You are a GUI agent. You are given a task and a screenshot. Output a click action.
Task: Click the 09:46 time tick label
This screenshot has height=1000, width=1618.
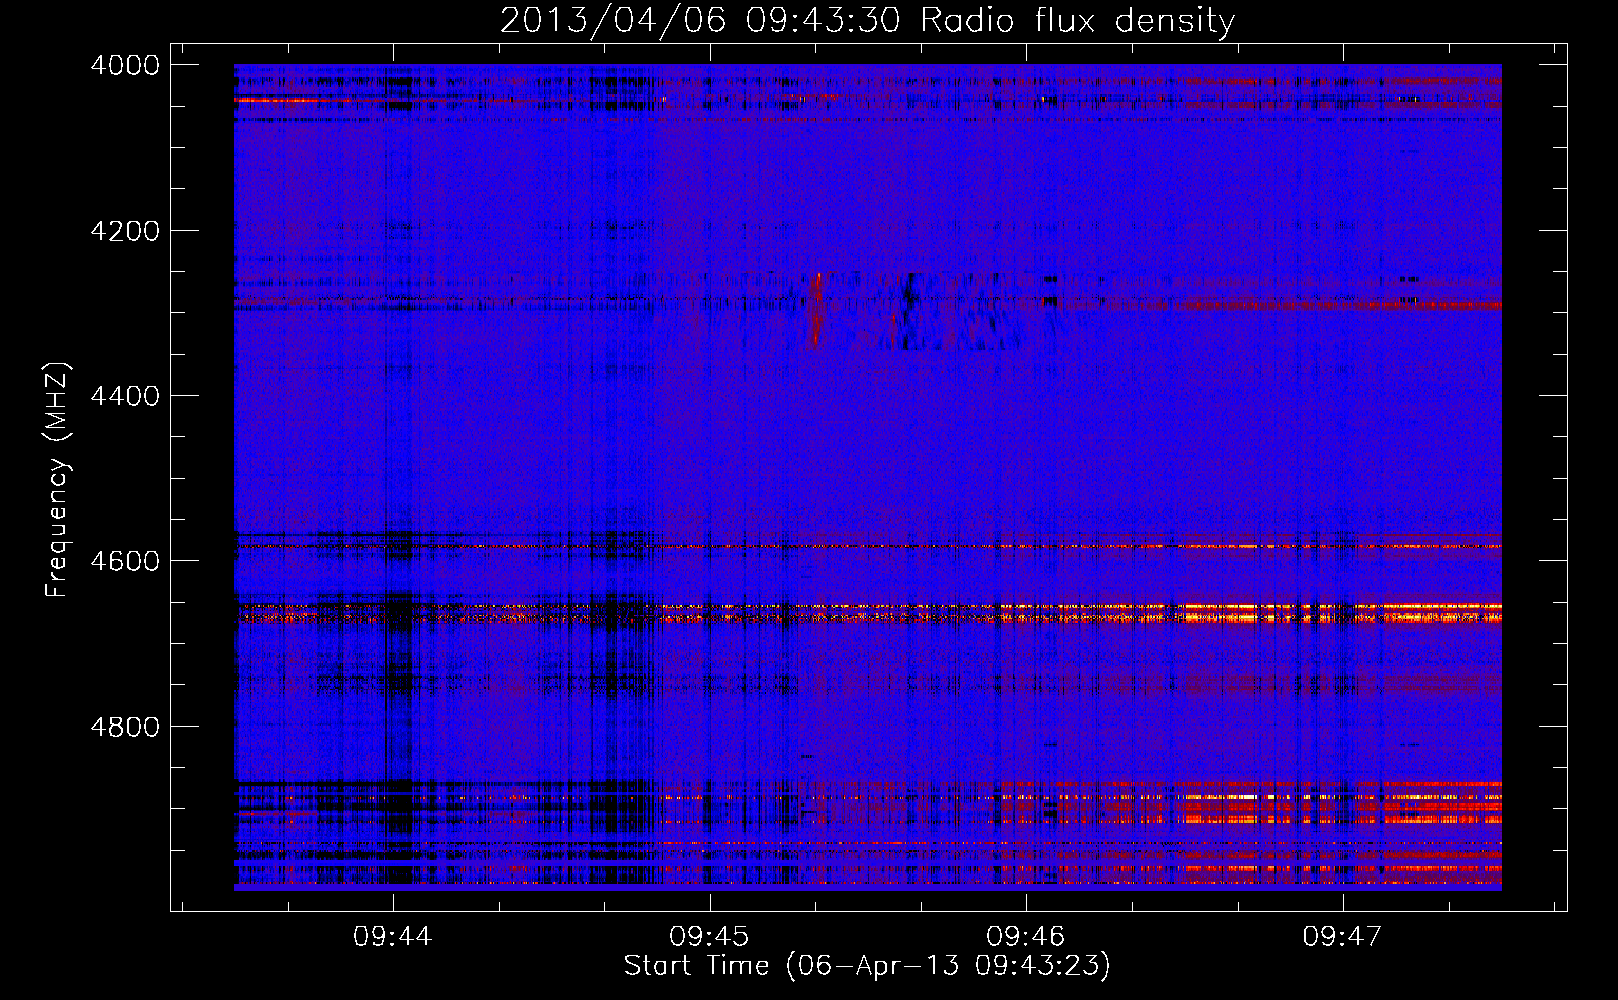click(1025, 936)
